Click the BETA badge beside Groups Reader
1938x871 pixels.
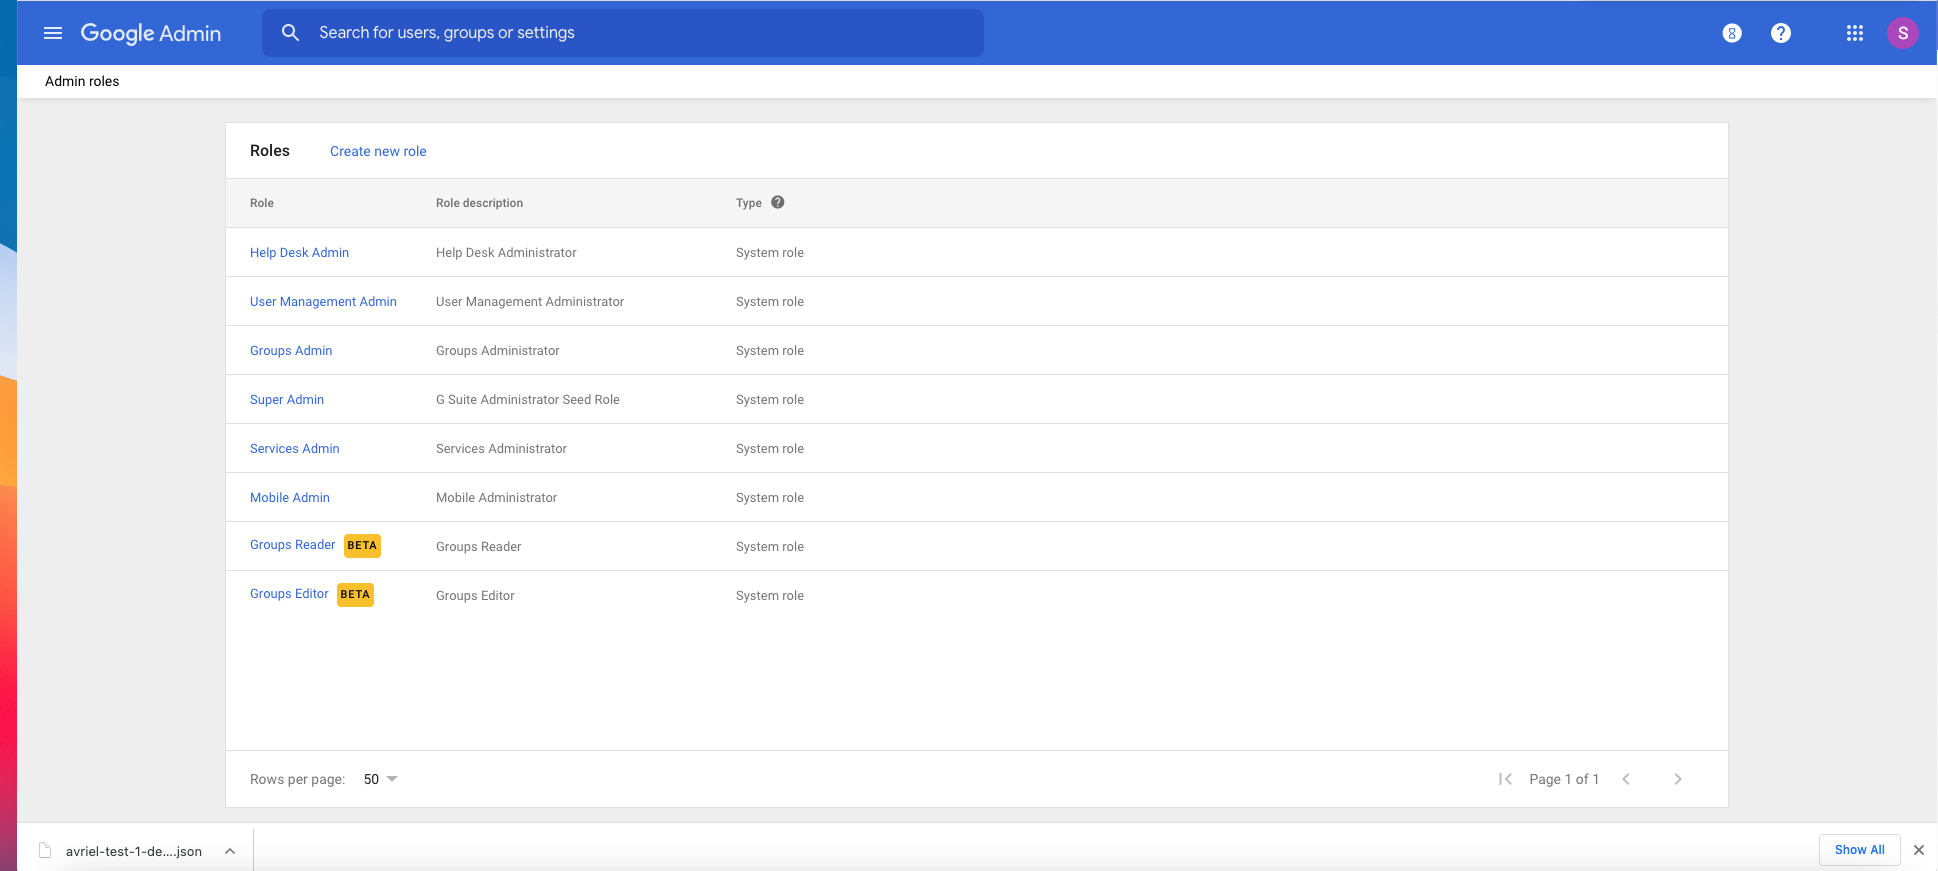362,545
